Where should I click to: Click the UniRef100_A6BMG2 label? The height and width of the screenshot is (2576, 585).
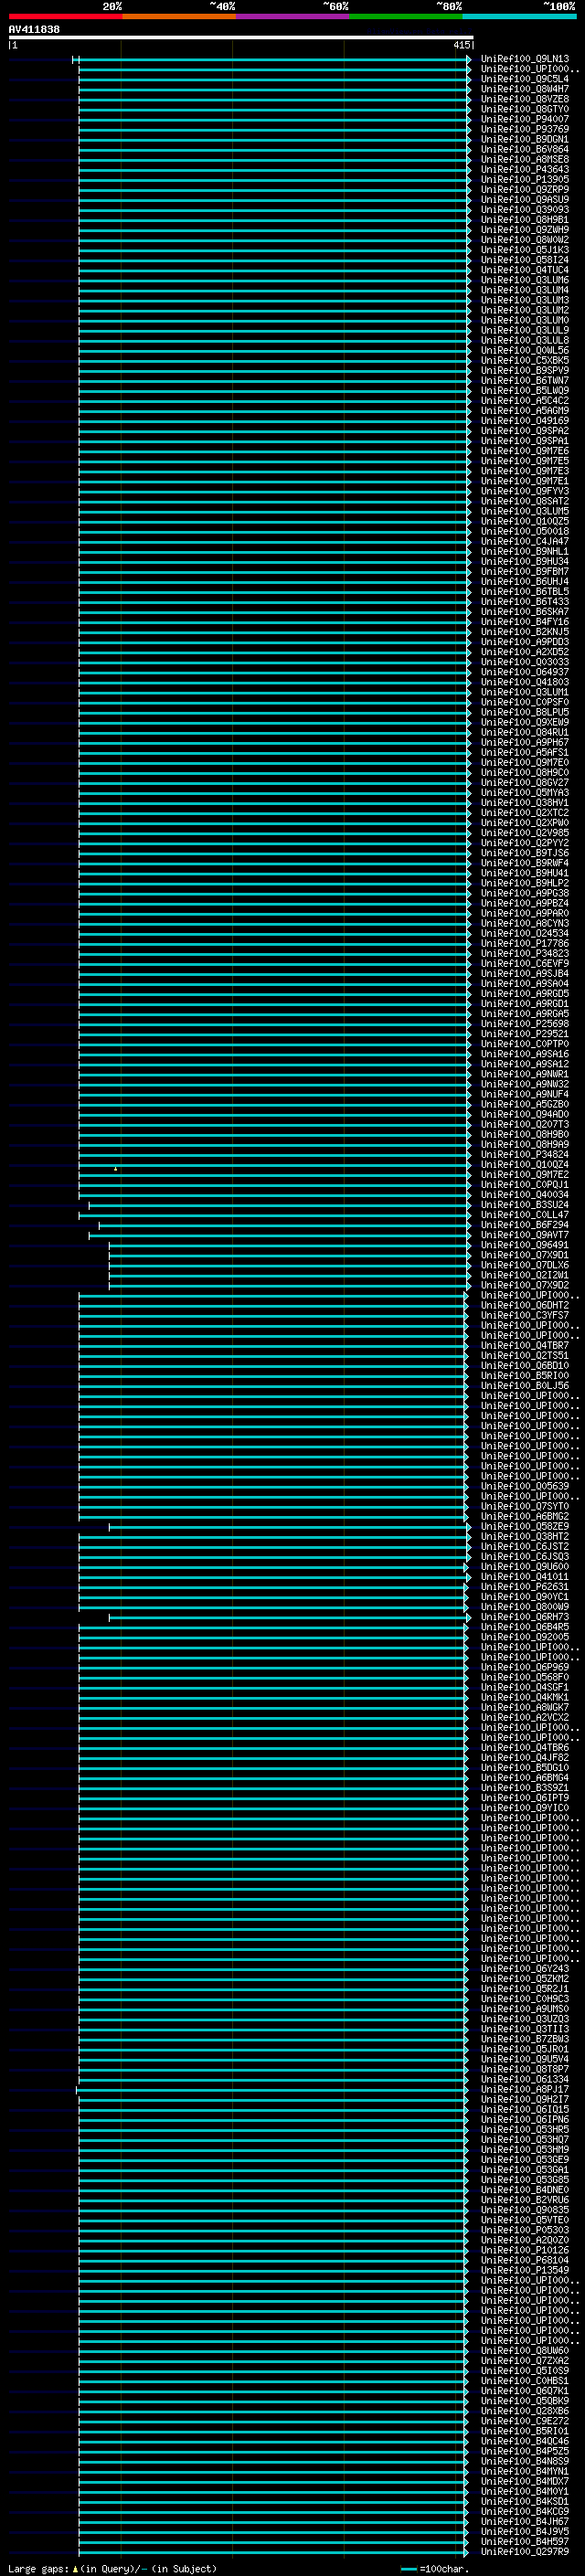click(x=525, y=1516)
